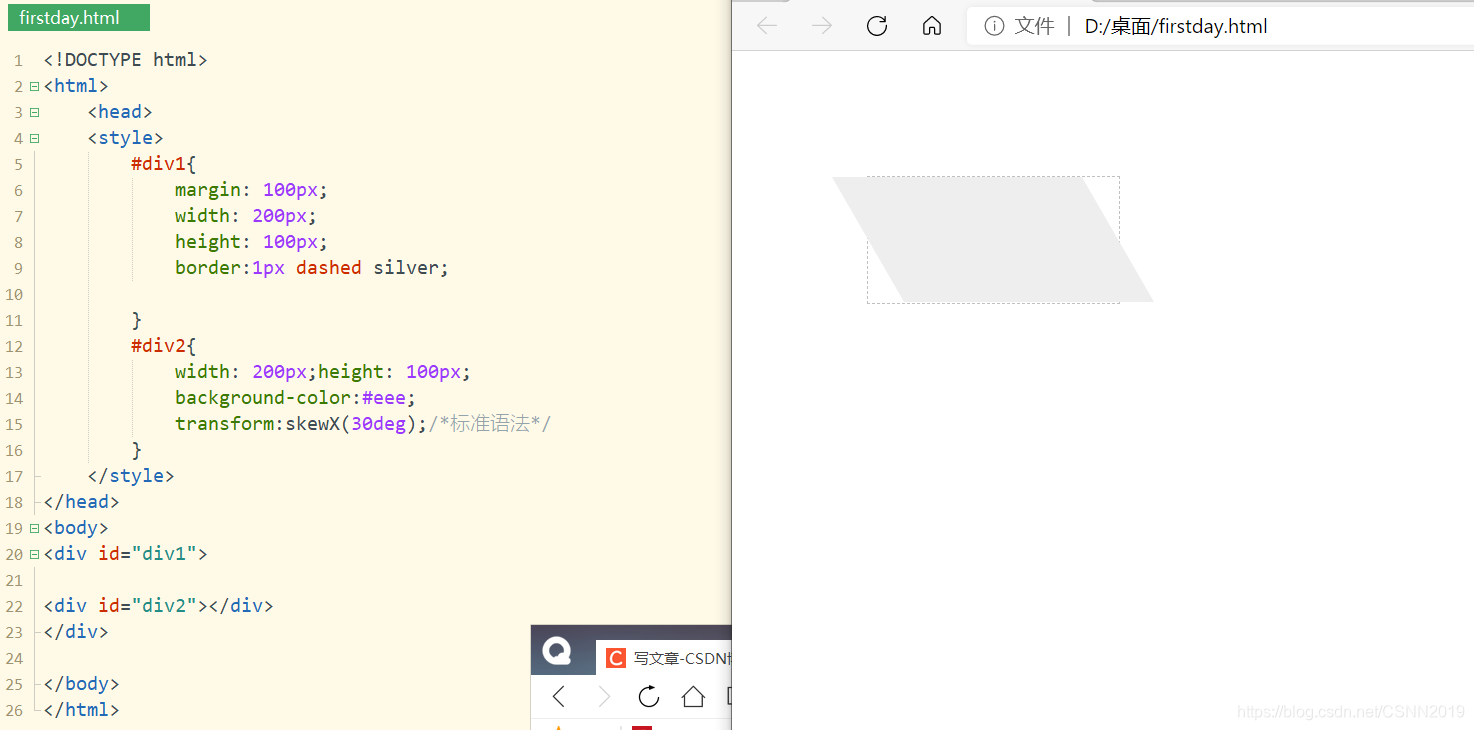Click the #div1{ selector text
The height and width of the screenshot is (730, 1474).
(x=164, y=164)
